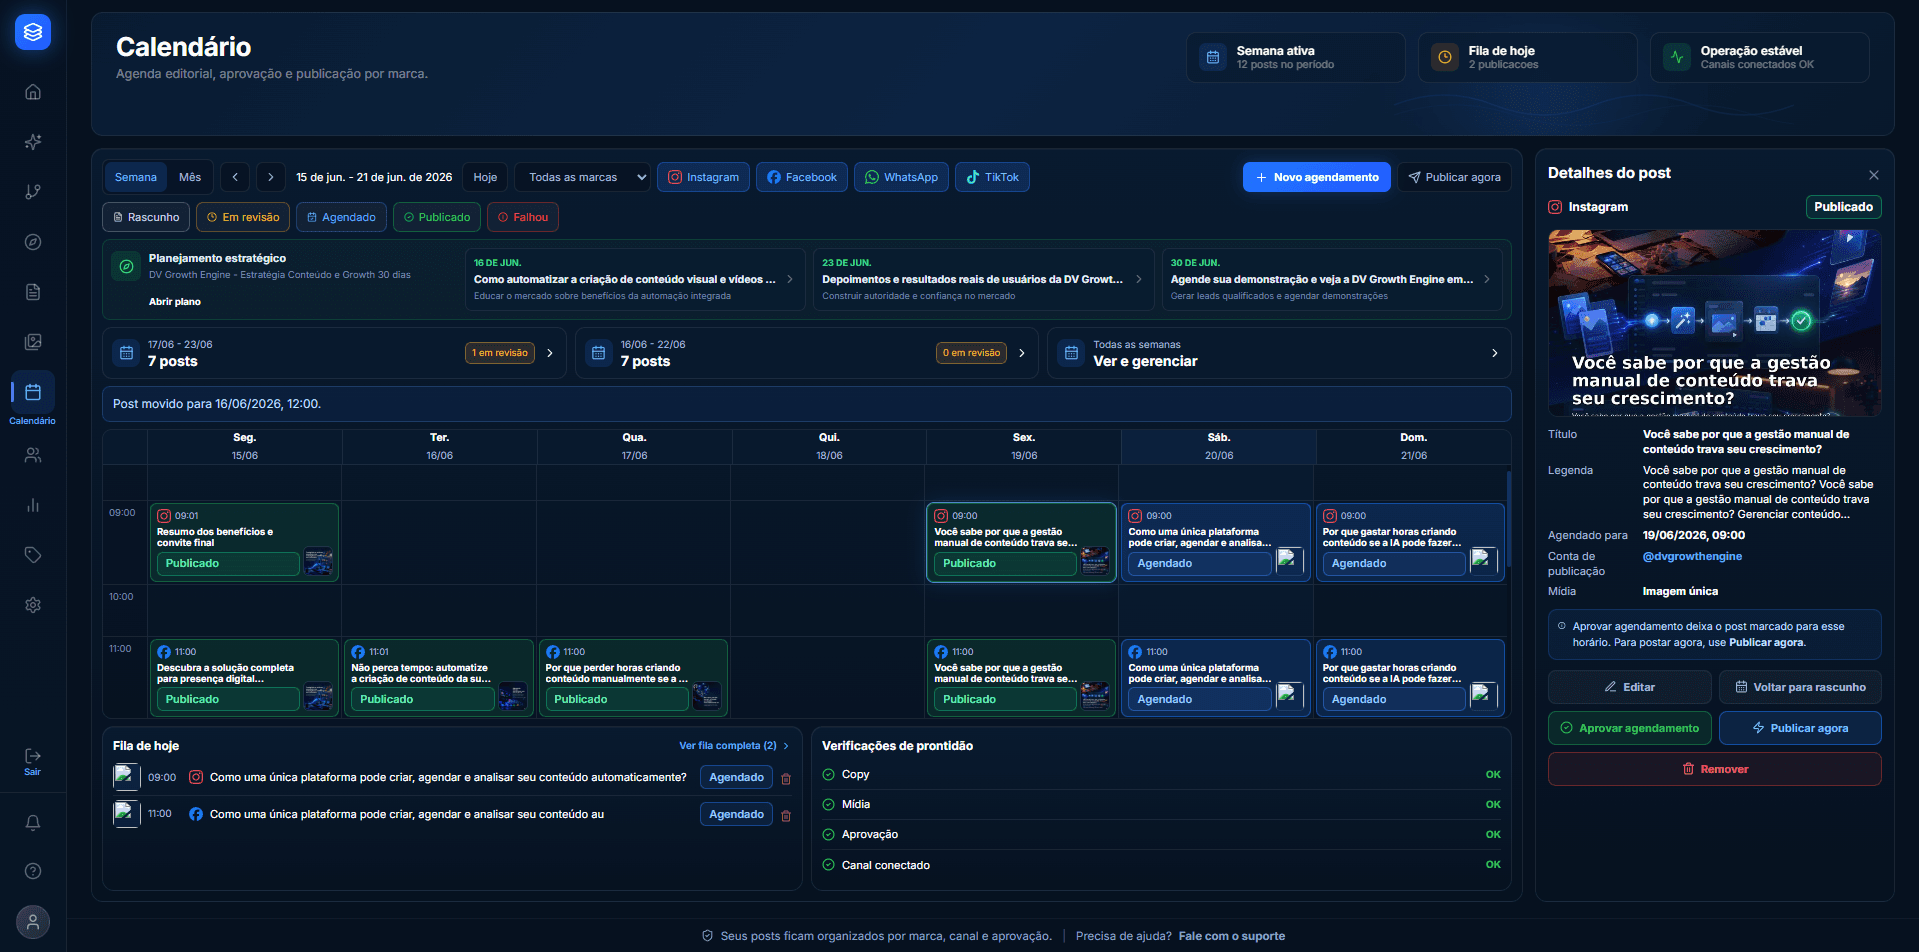Toggle the Agendado status filter
This screenshot has height=952, width=1919.
[x=341, y=217]
